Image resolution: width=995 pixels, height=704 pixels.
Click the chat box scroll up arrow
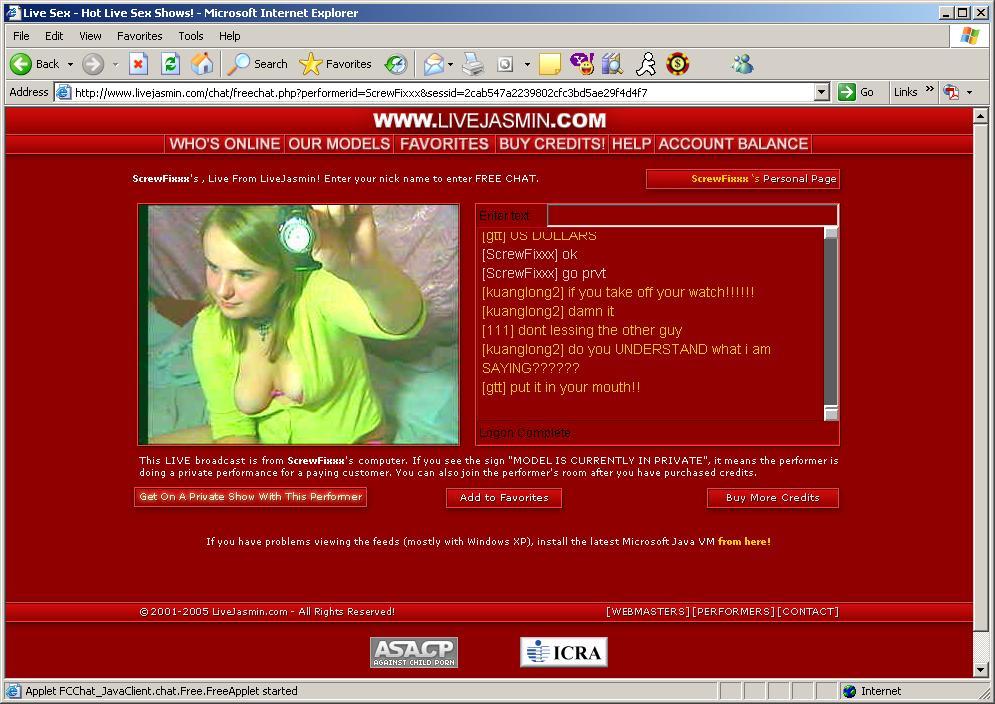point(831,233)
